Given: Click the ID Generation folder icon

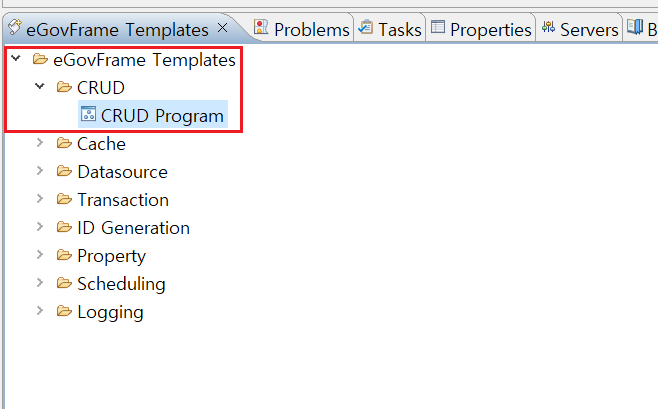Looking at the screenshot, I should pos(65,227).
